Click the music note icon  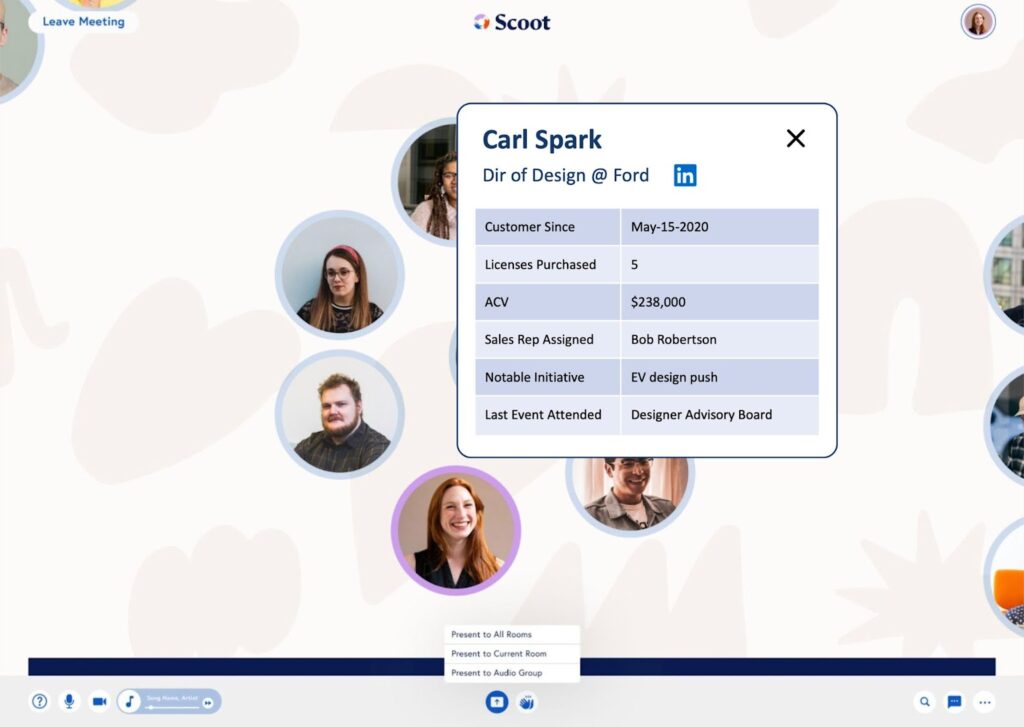coord(130,702)
